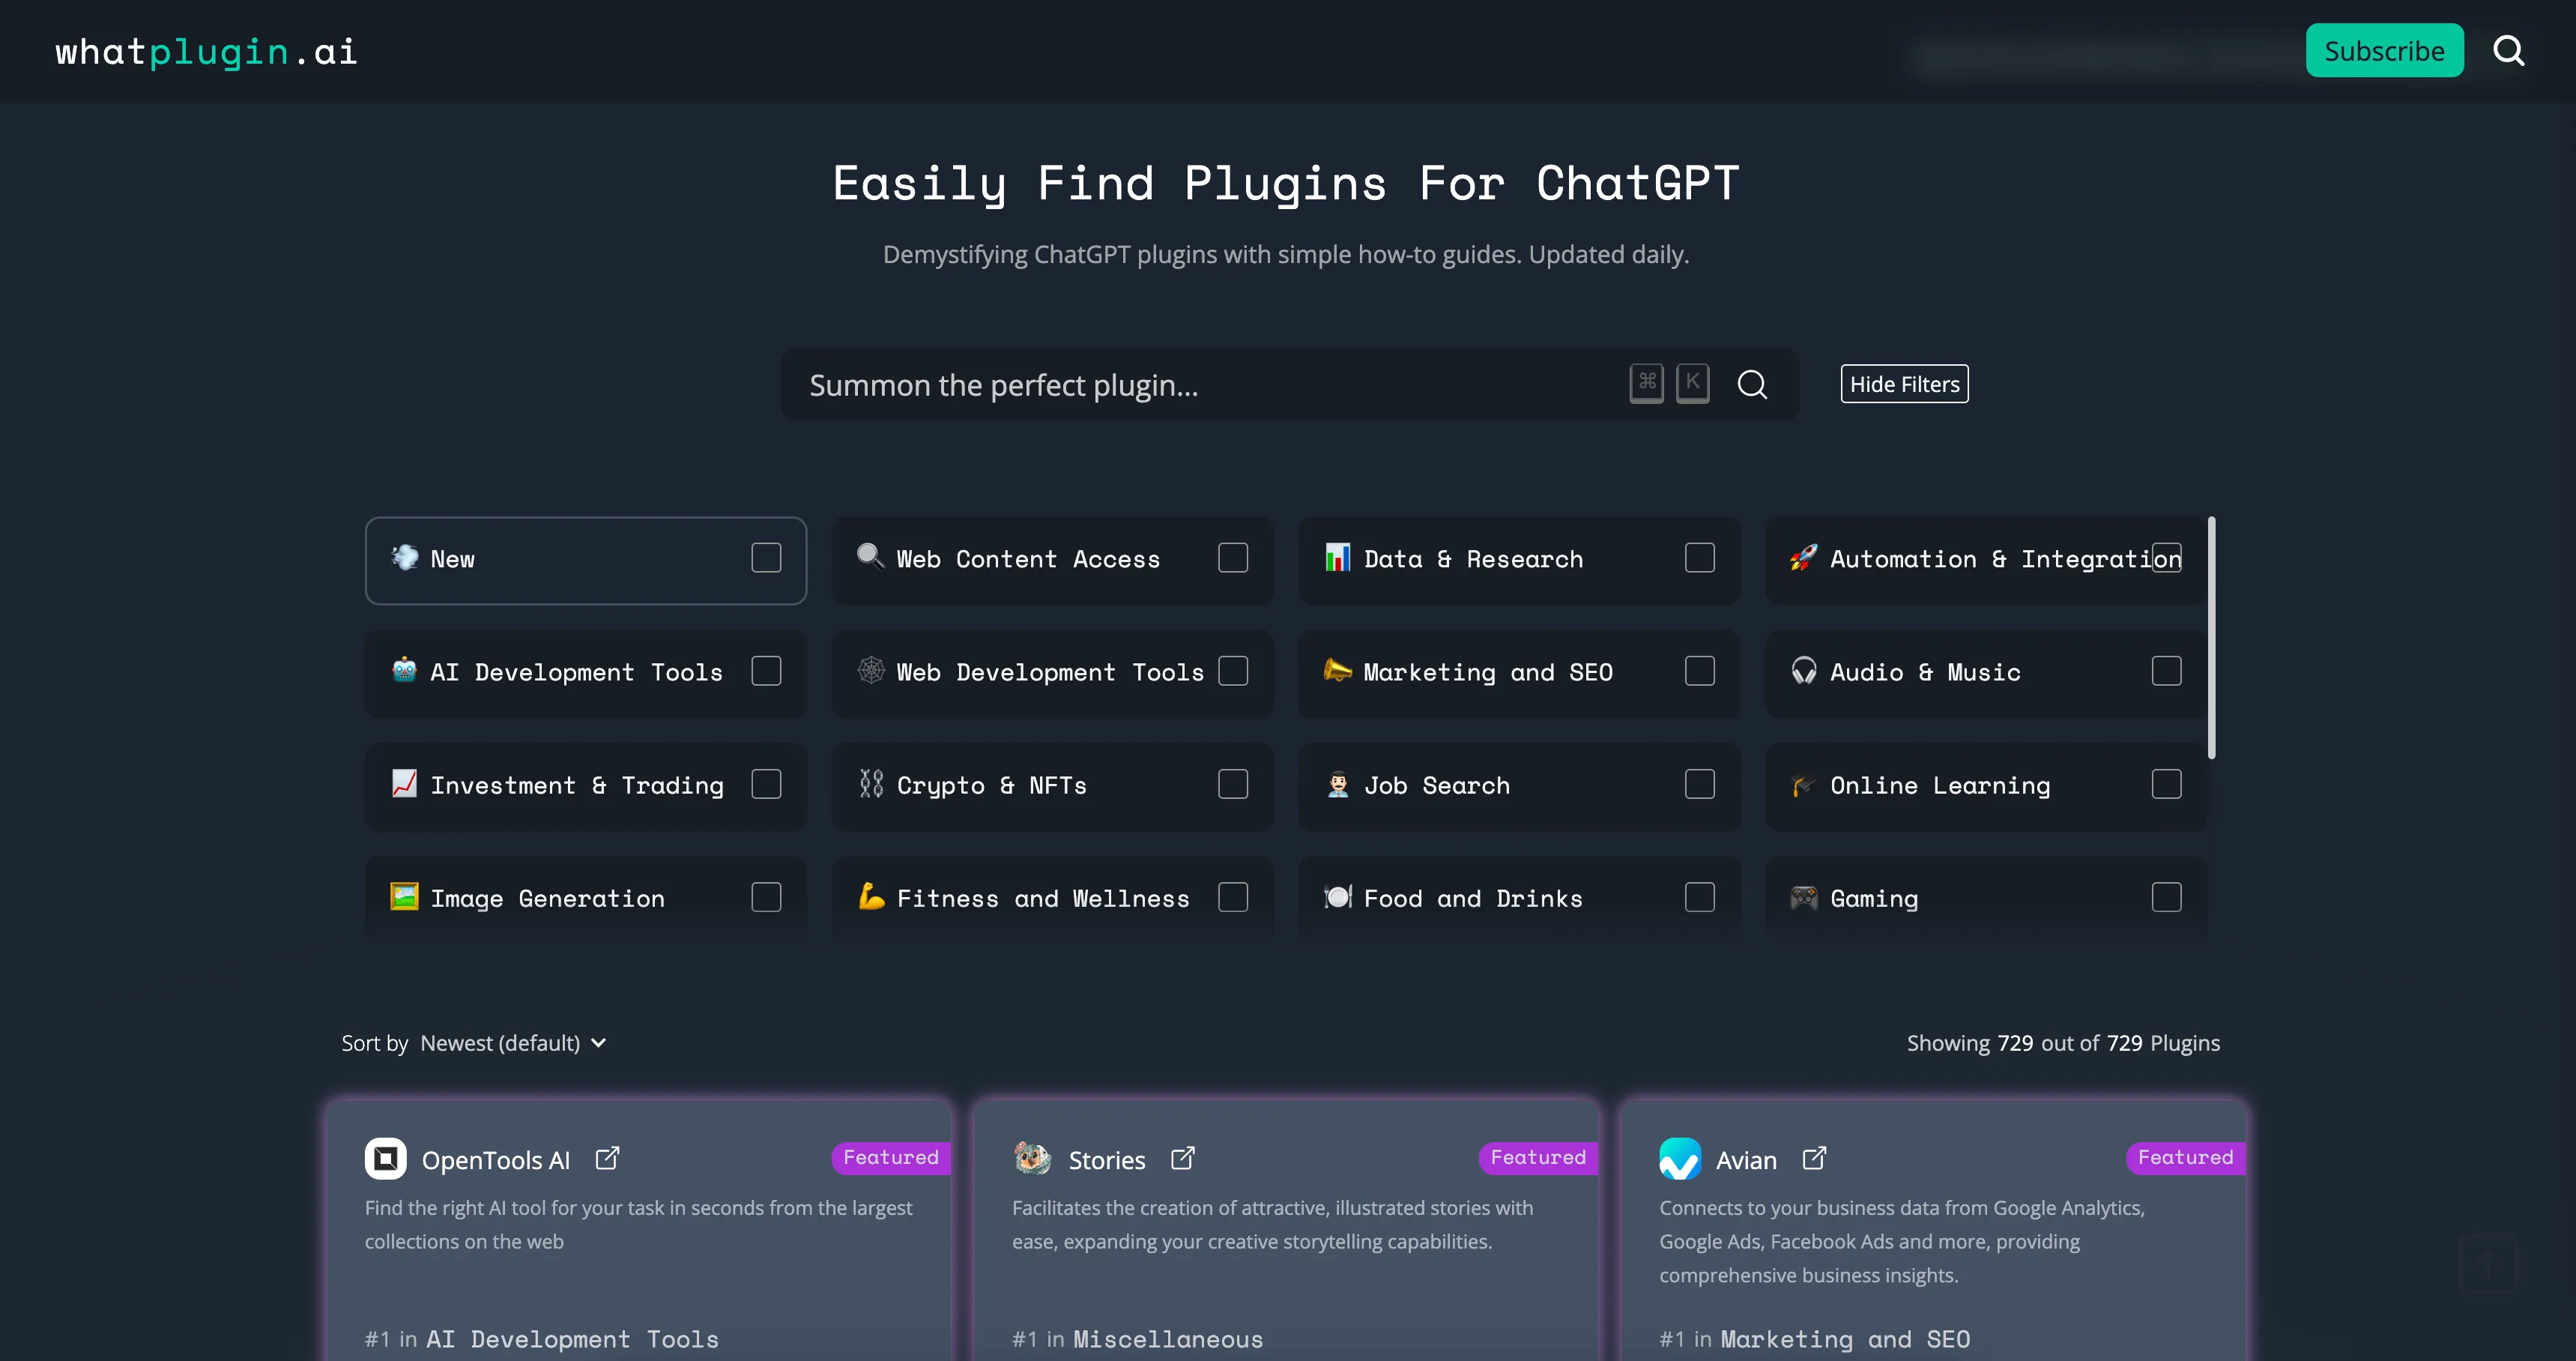Click the robot icon for AI Development Tools

point(404,671)
